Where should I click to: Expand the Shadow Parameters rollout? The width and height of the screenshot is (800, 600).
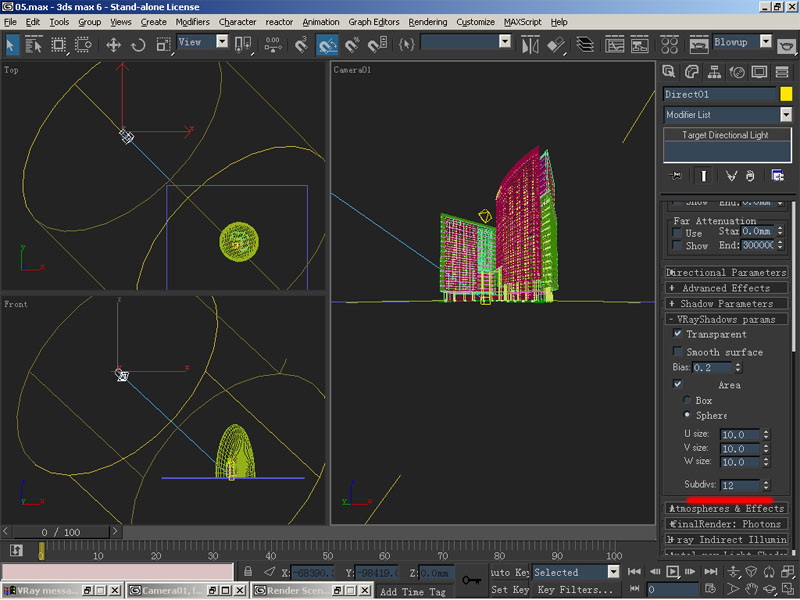point(727,304)
